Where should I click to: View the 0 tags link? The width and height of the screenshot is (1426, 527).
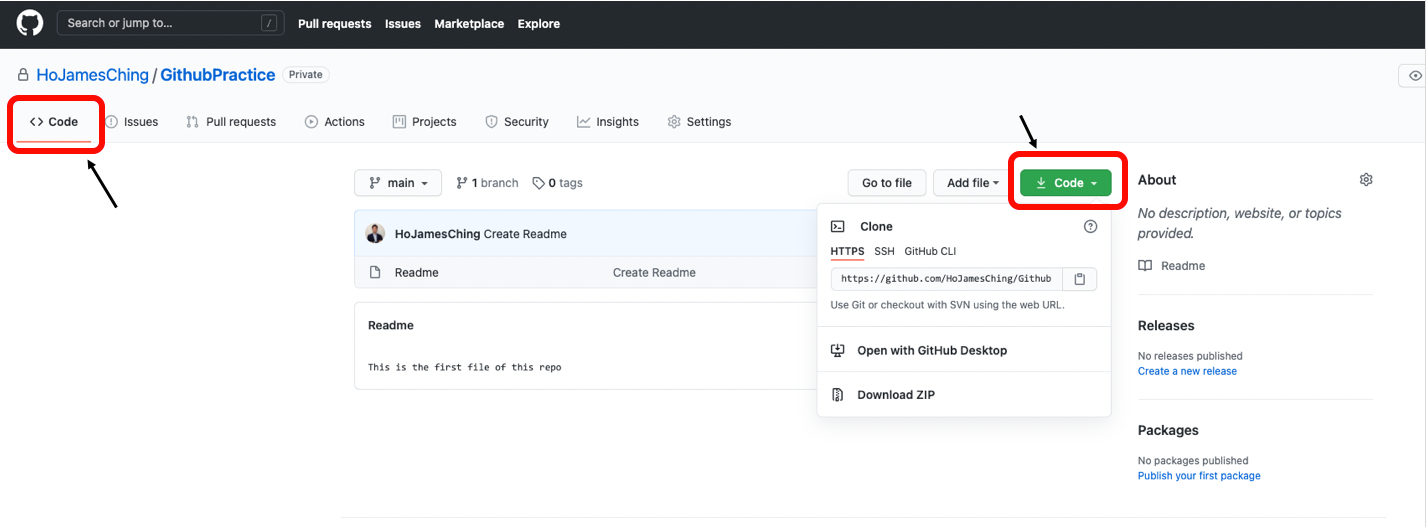(x=557, y=183)
